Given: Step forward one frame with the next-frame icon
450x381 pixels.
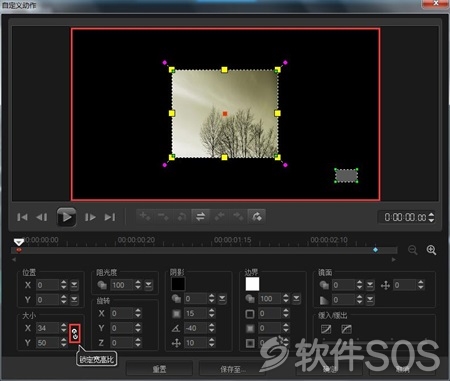Looking at the screenshot, I should pos(90,217).
